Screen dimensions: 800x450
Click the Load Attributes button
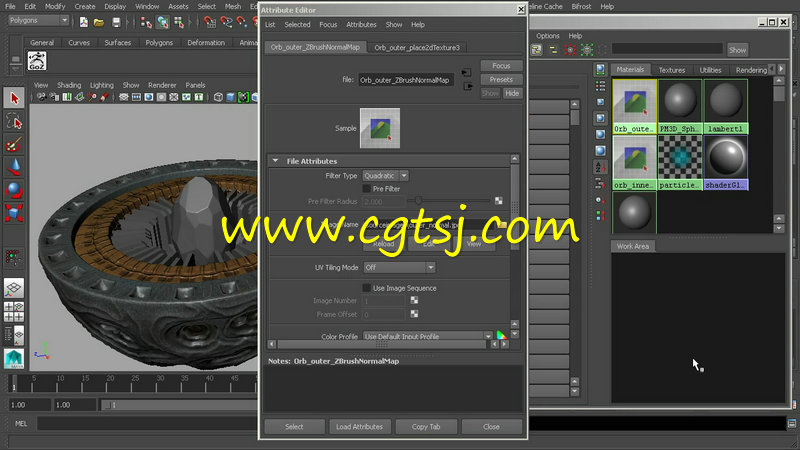[359, 427]
